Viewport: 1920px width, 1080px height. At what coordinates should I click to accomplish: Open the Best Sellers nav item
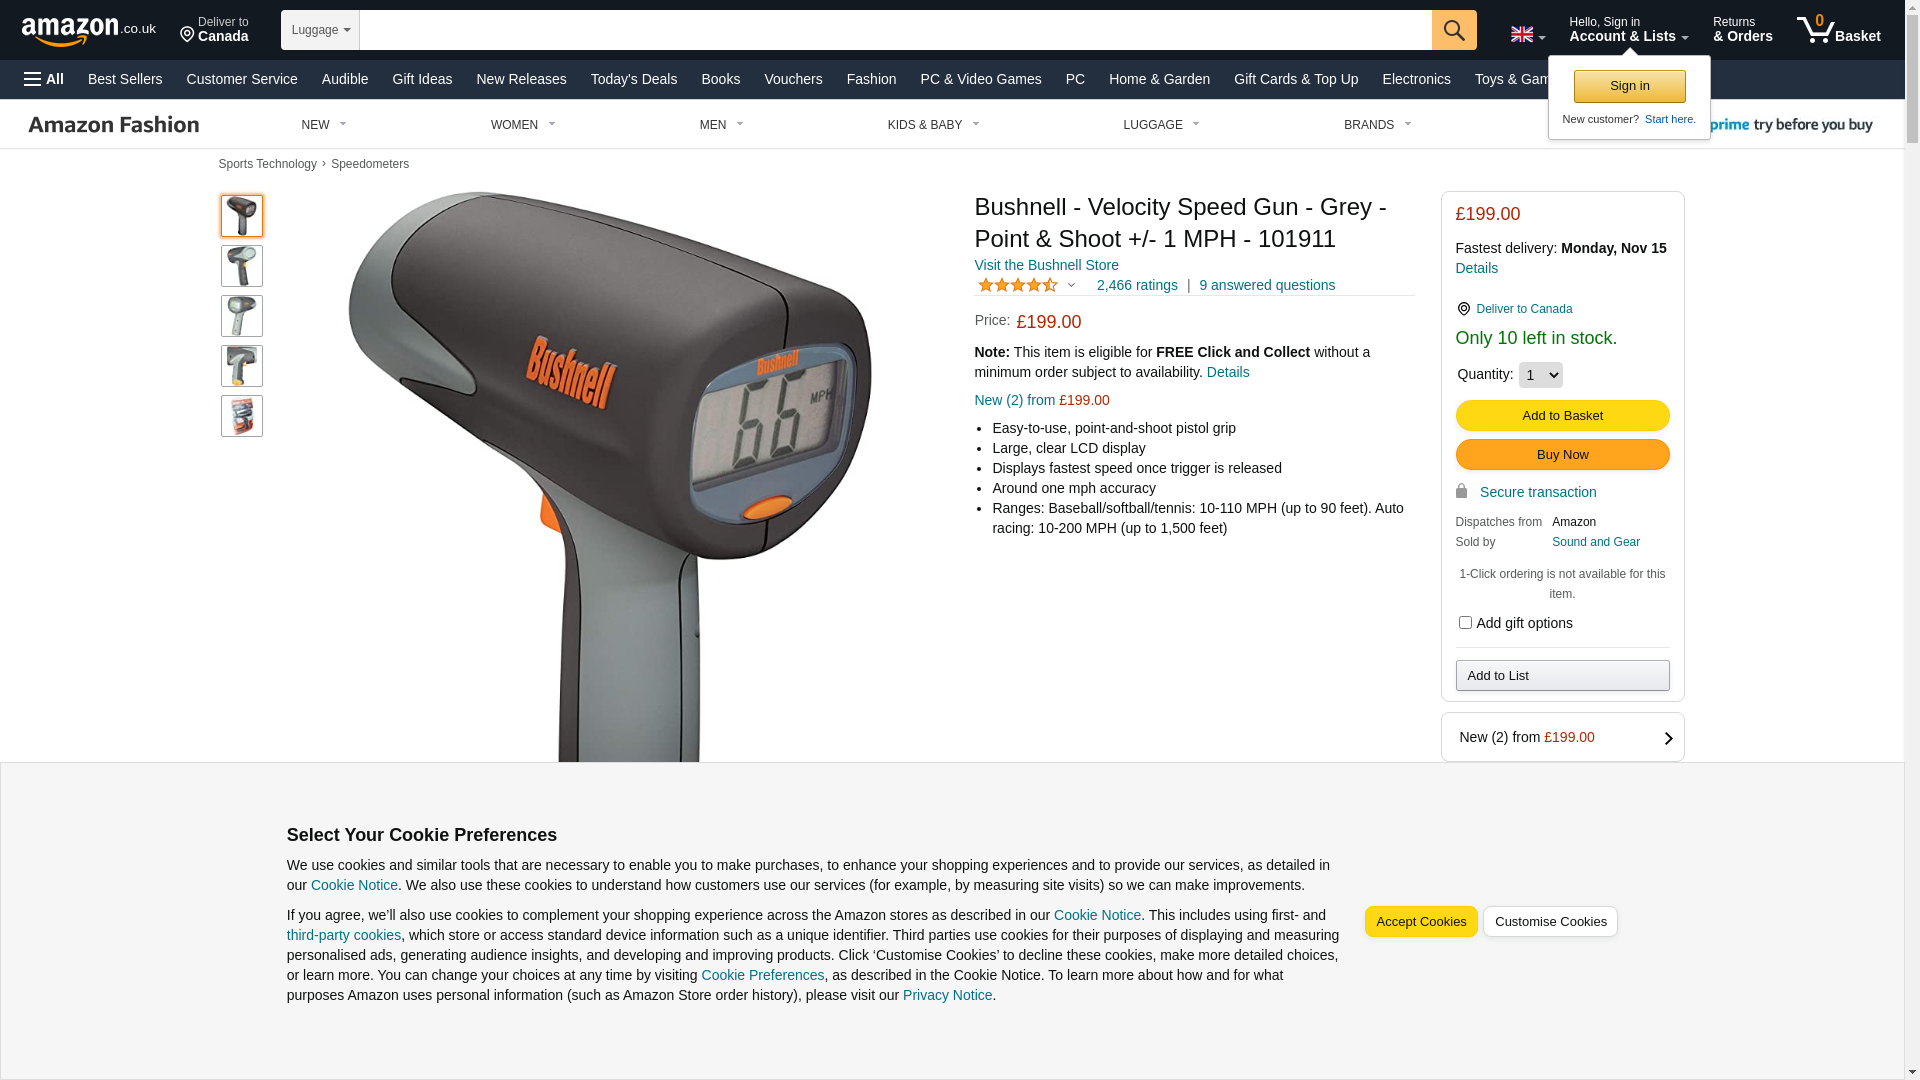click(x=125, y=79)
